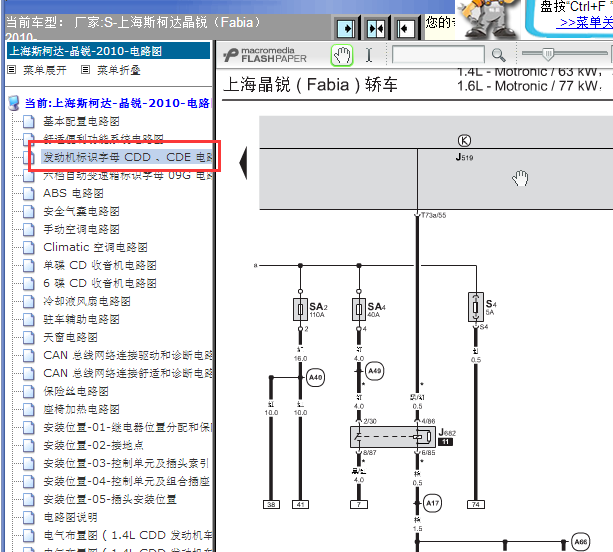This screenshot has height=552, width=613.
Task: Click the FlashPaper zoom slider handle
Action: coord(548,54)
